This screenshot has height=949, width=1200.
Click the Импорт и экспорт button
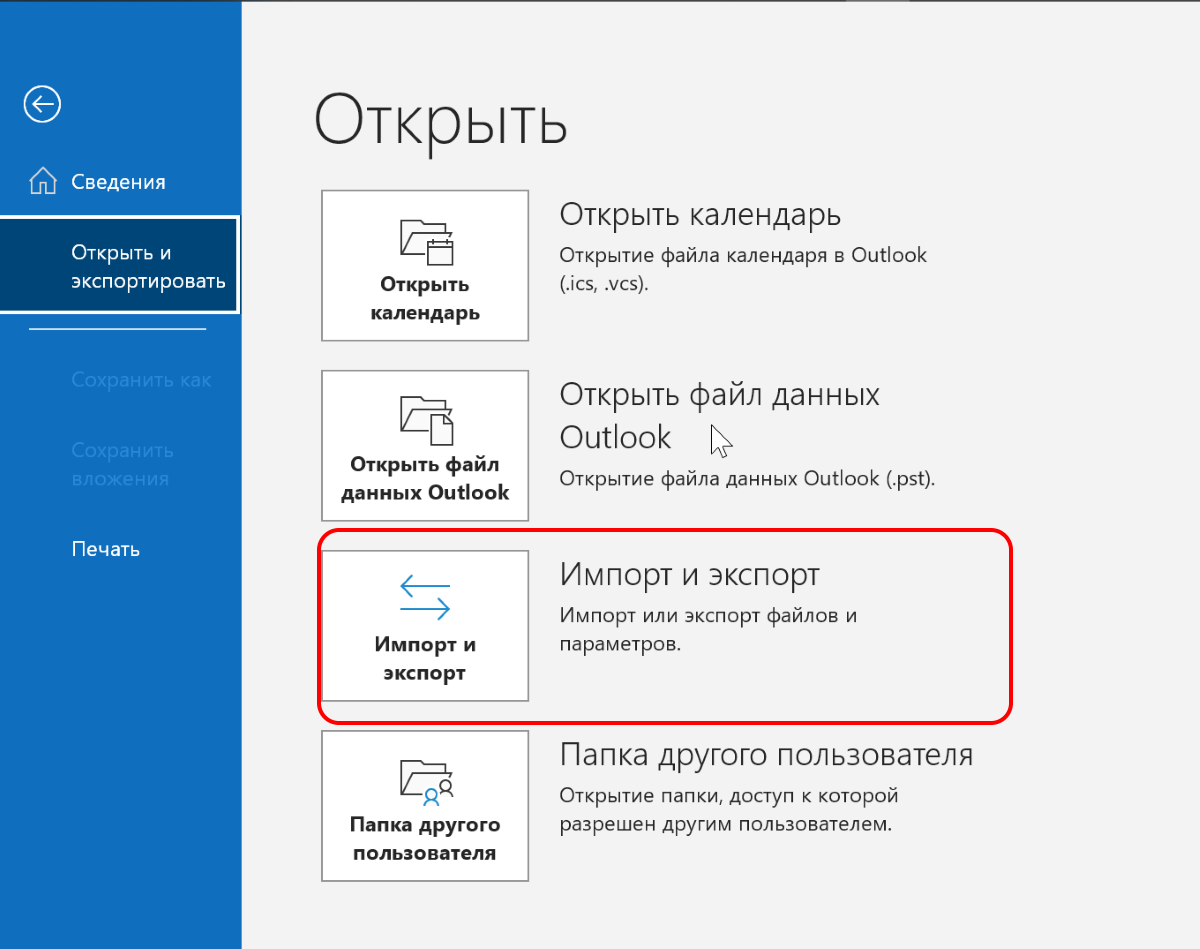point(425,626)
